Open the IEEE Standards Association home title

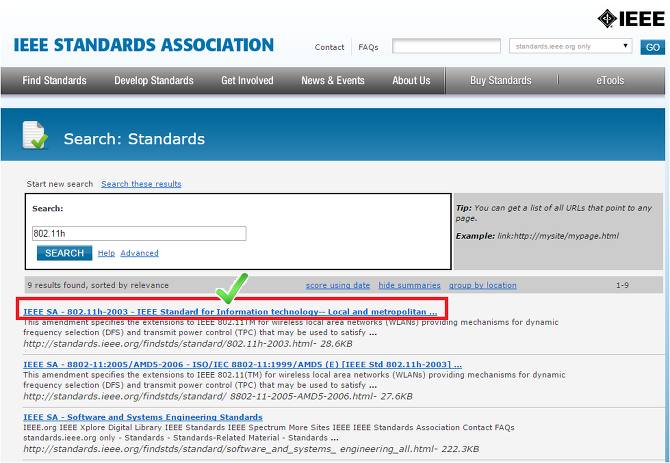pyautogui.click(x=144, y=45)
